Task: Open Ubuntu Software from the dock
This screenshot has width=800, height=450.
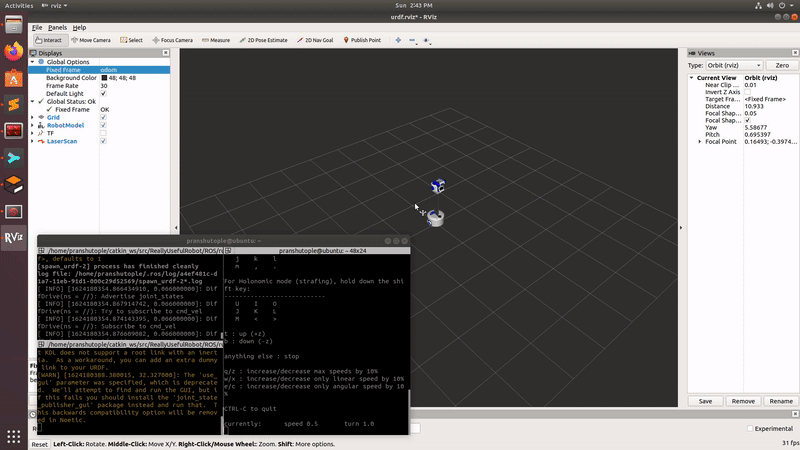Action: click(x=14, y=78)
